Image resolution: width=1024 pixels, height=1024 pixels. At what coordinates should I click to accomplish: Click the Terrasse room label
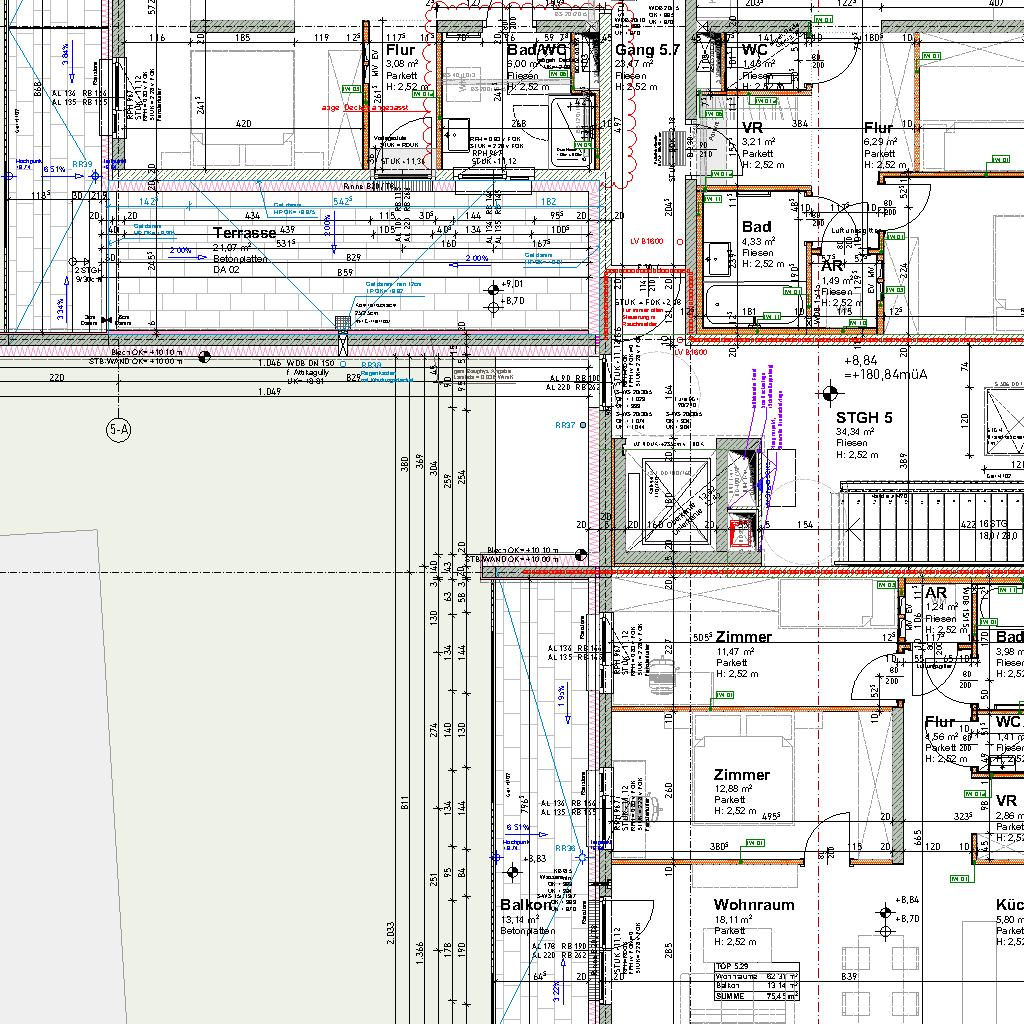244,232
